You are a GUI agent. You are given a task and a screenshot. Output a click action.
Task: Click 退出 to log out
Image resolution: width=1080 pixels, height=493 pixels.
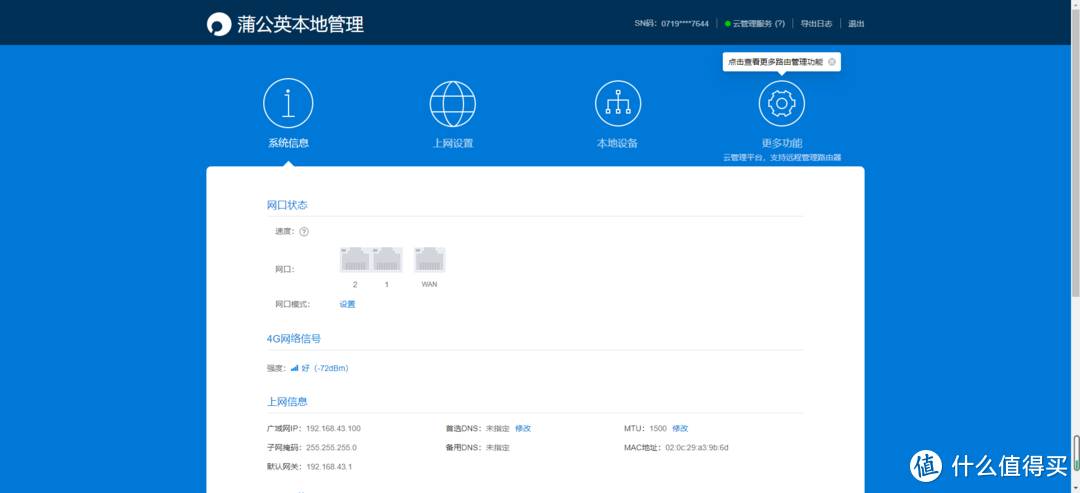tap(856, 24)
